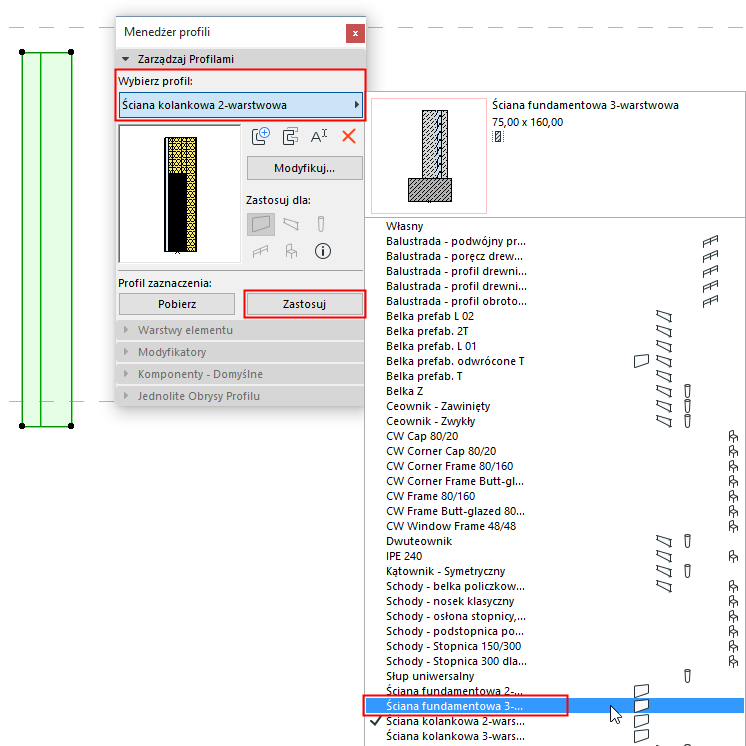Image resolution: width=746 pixels, height=746 pixels.
Task: Select Schody - Stopnica 300 dla... entry
Action: (554, 661)
